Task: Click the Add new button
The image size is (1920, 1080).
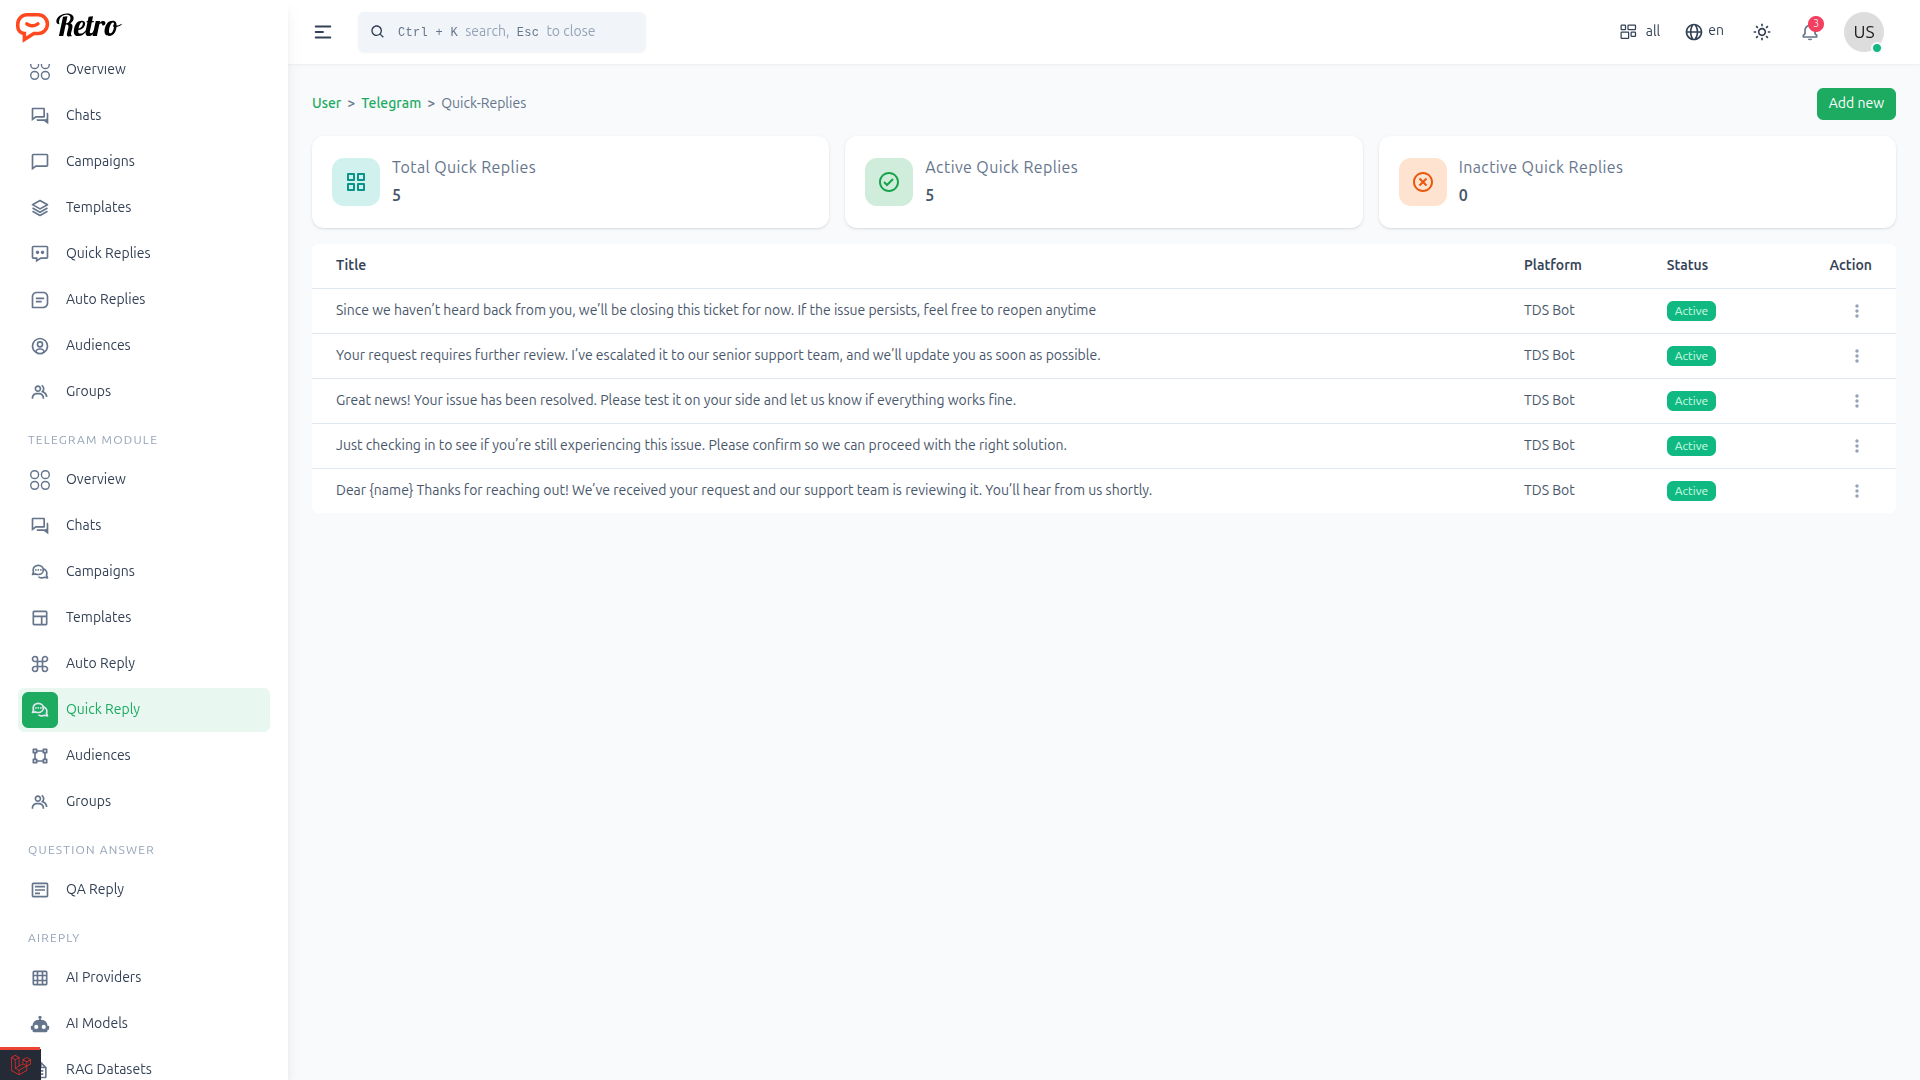Action: click(1855, 103)
